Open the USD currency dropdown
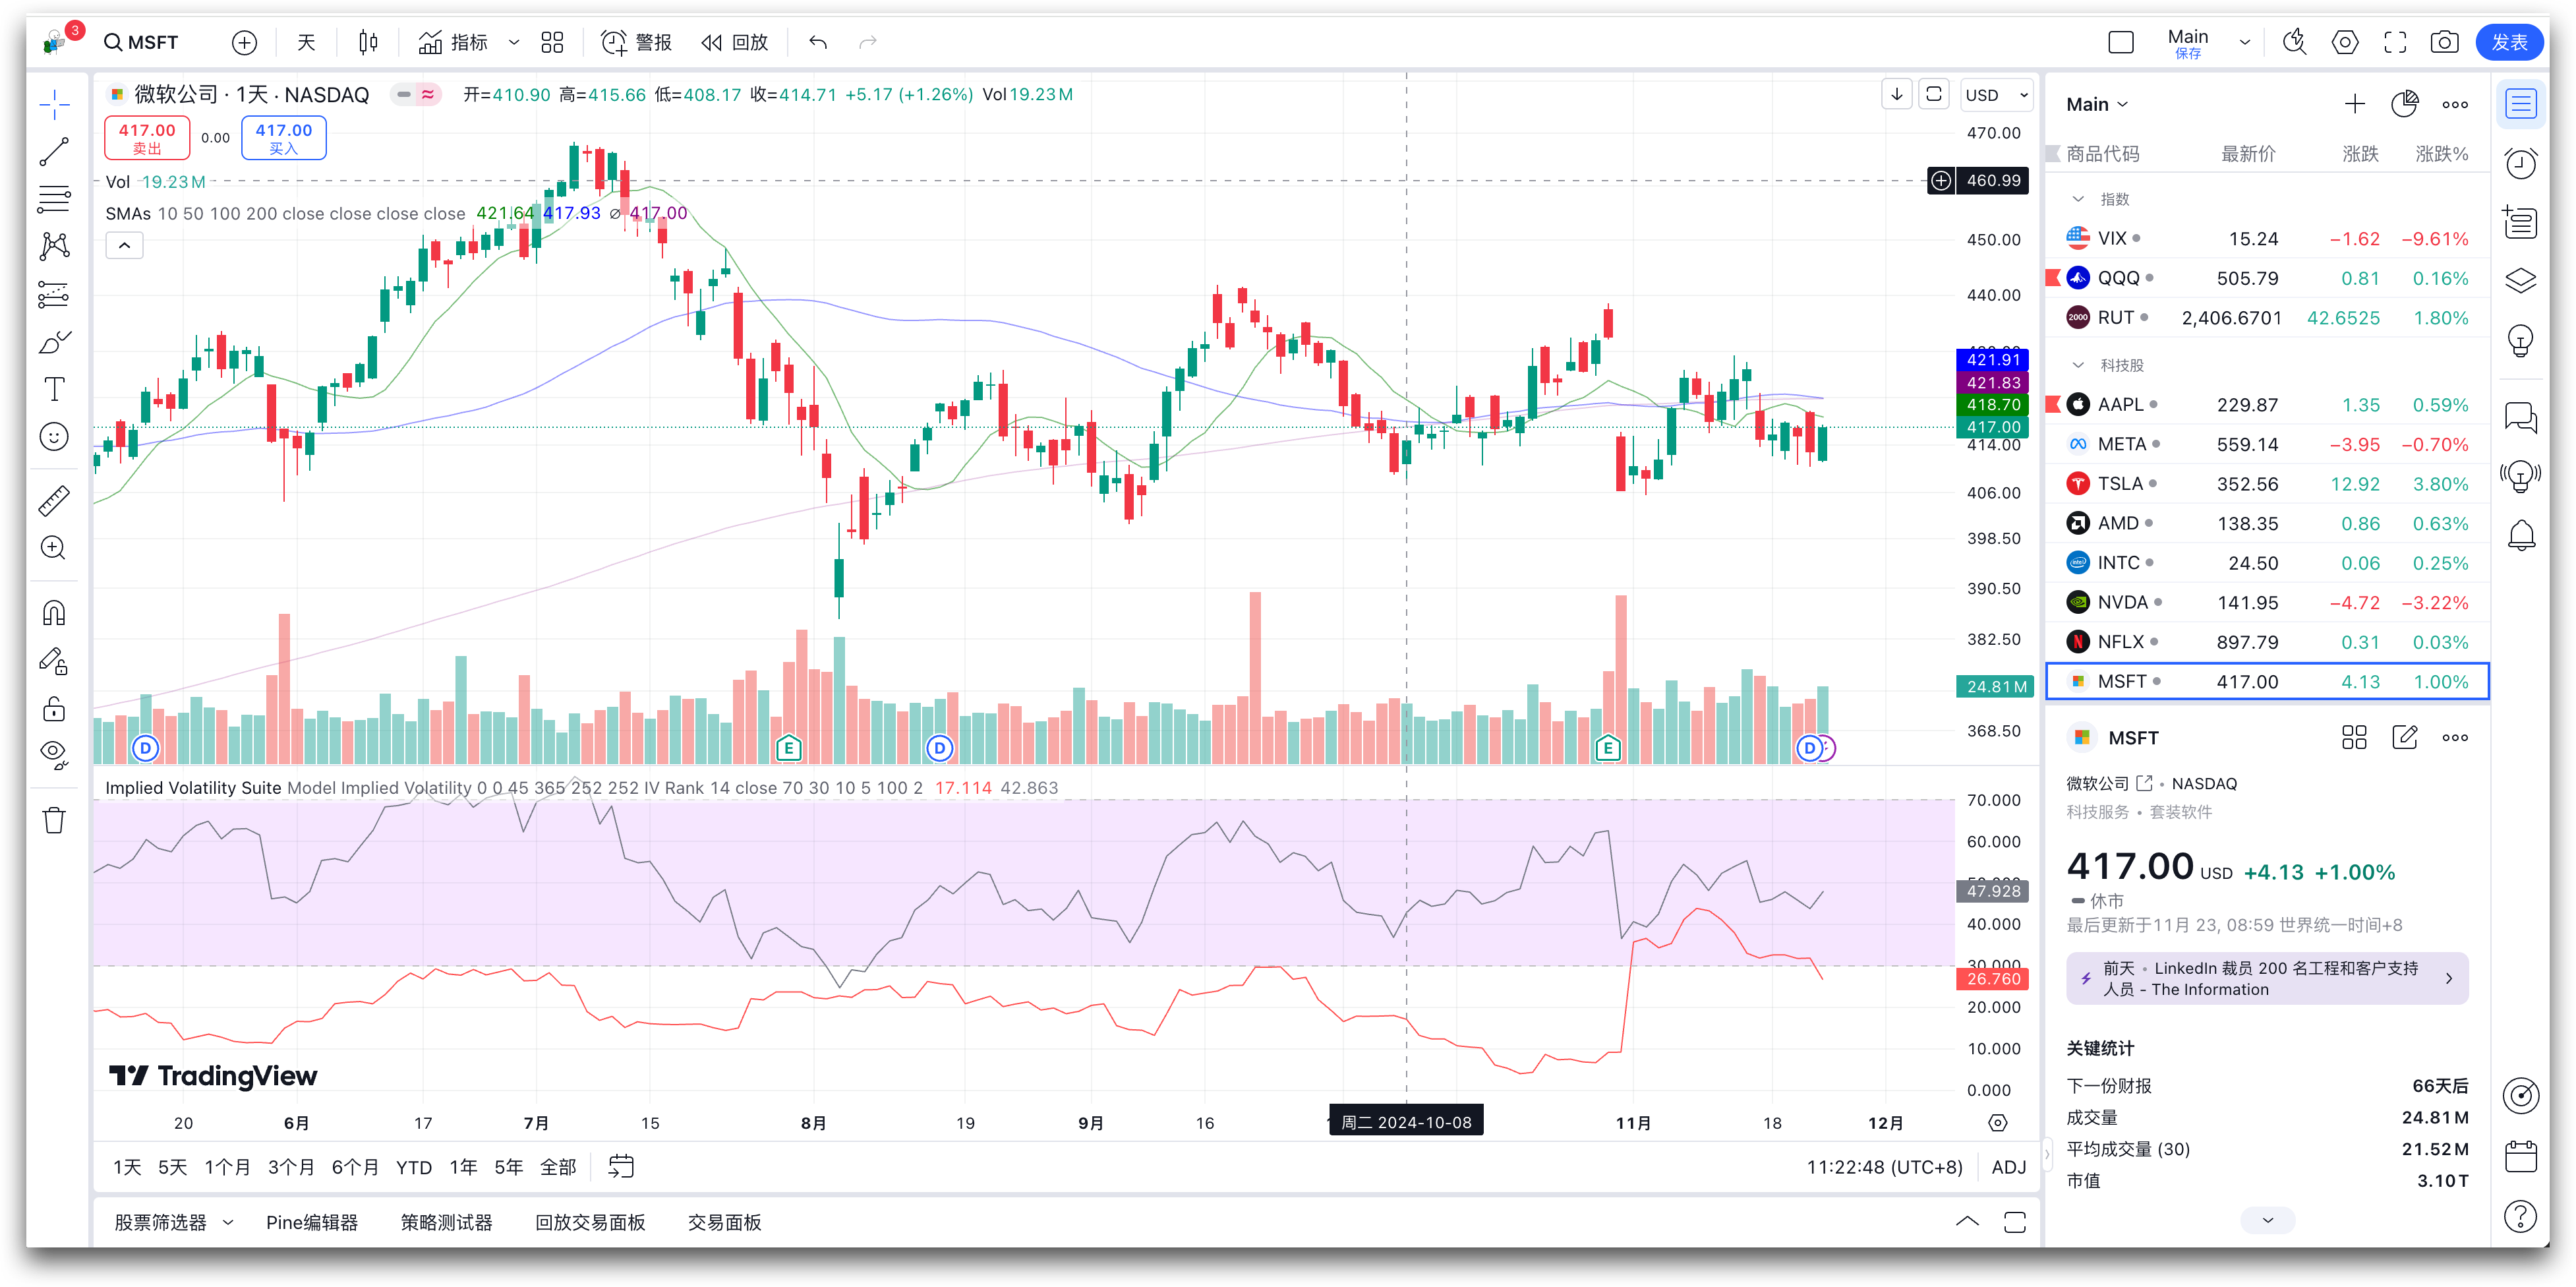2576x1287 pixels. click(1997, 95)
